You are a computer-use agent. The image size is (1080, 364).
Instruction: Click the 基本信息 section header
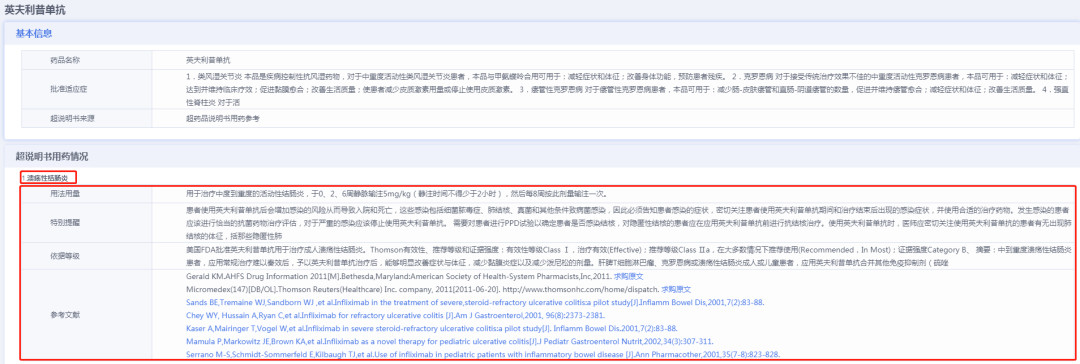tap(34, 33)
